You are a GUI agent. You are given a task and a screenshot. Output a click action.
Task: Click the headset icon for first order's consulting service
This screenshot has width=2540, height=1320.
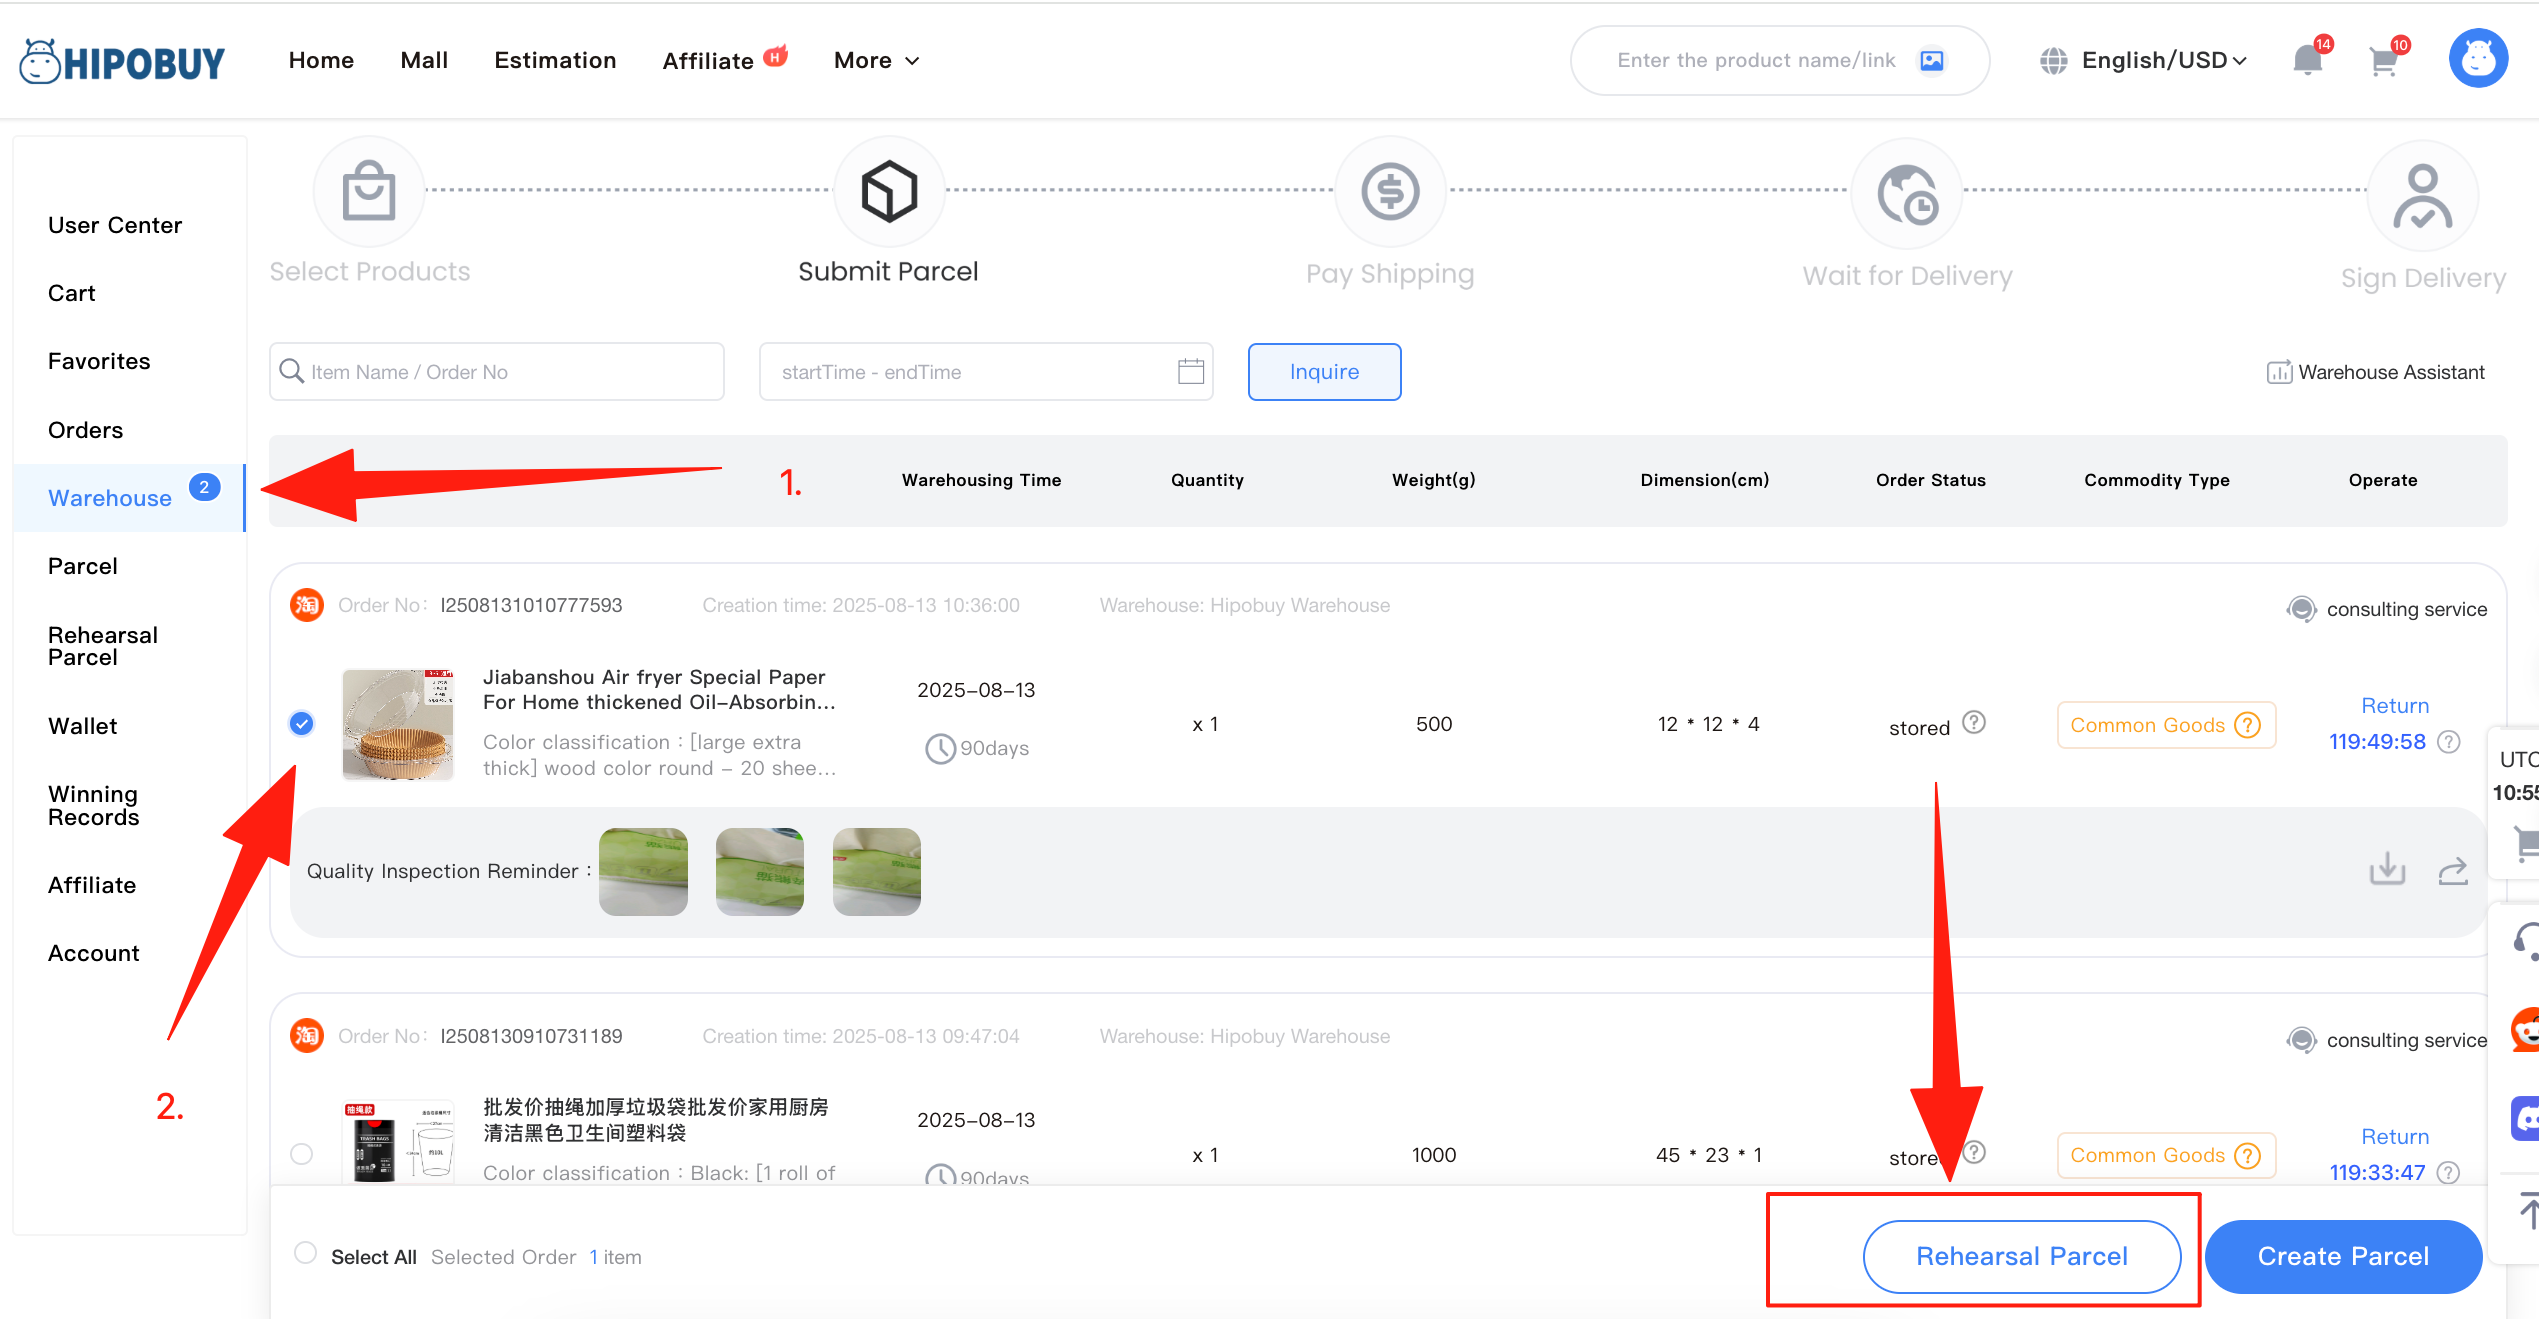pyautogui.click(x=2301, y=609)
